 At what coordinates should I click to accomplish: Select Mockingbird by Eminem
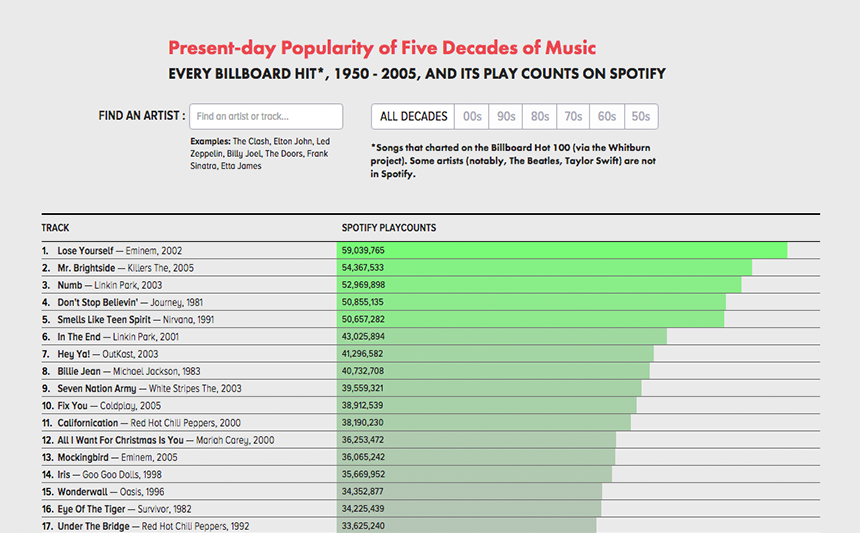tap(117, 457)
